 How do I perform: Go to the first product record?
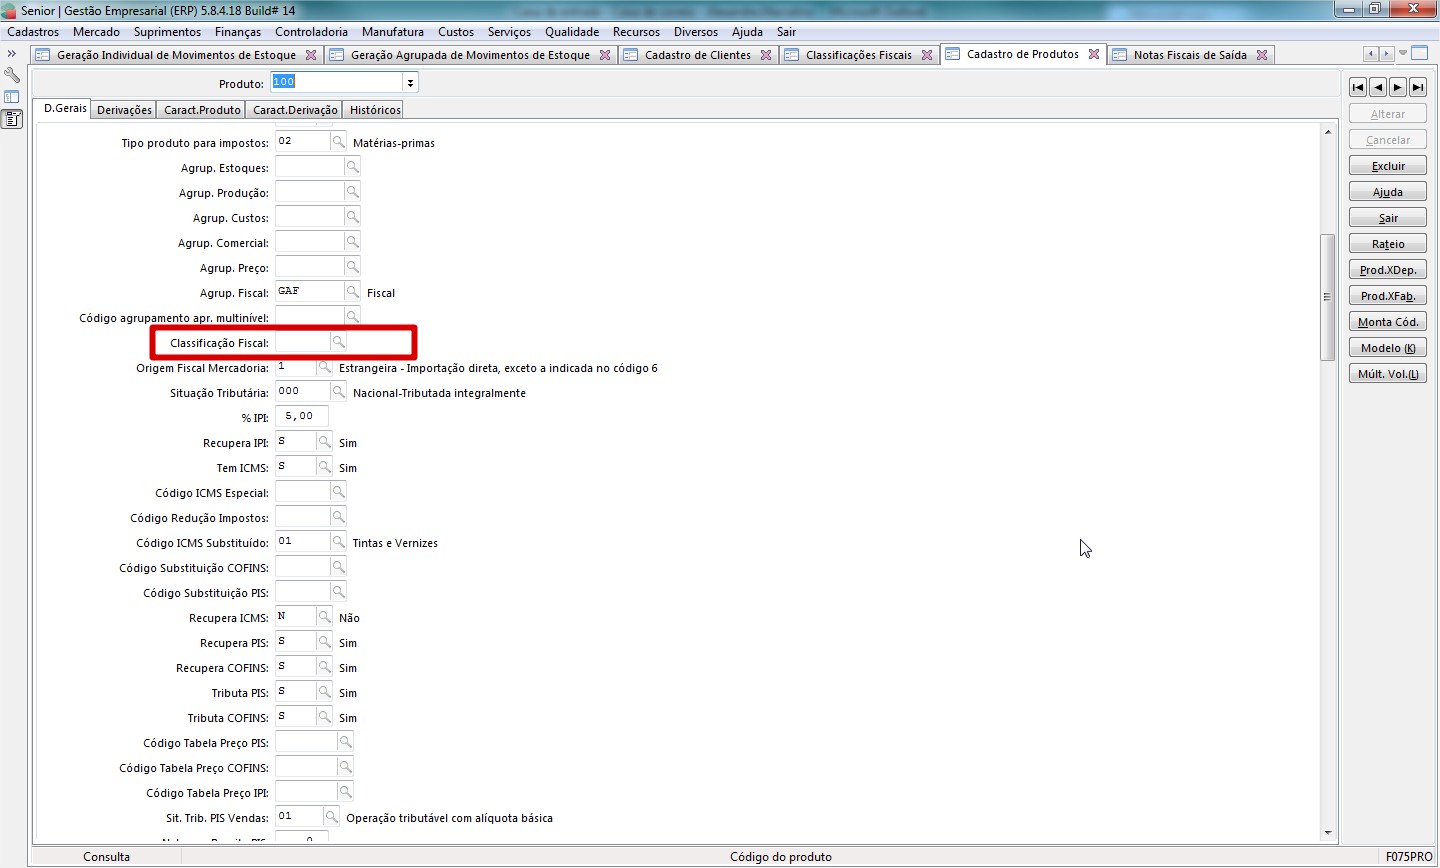click(1358, 87)
